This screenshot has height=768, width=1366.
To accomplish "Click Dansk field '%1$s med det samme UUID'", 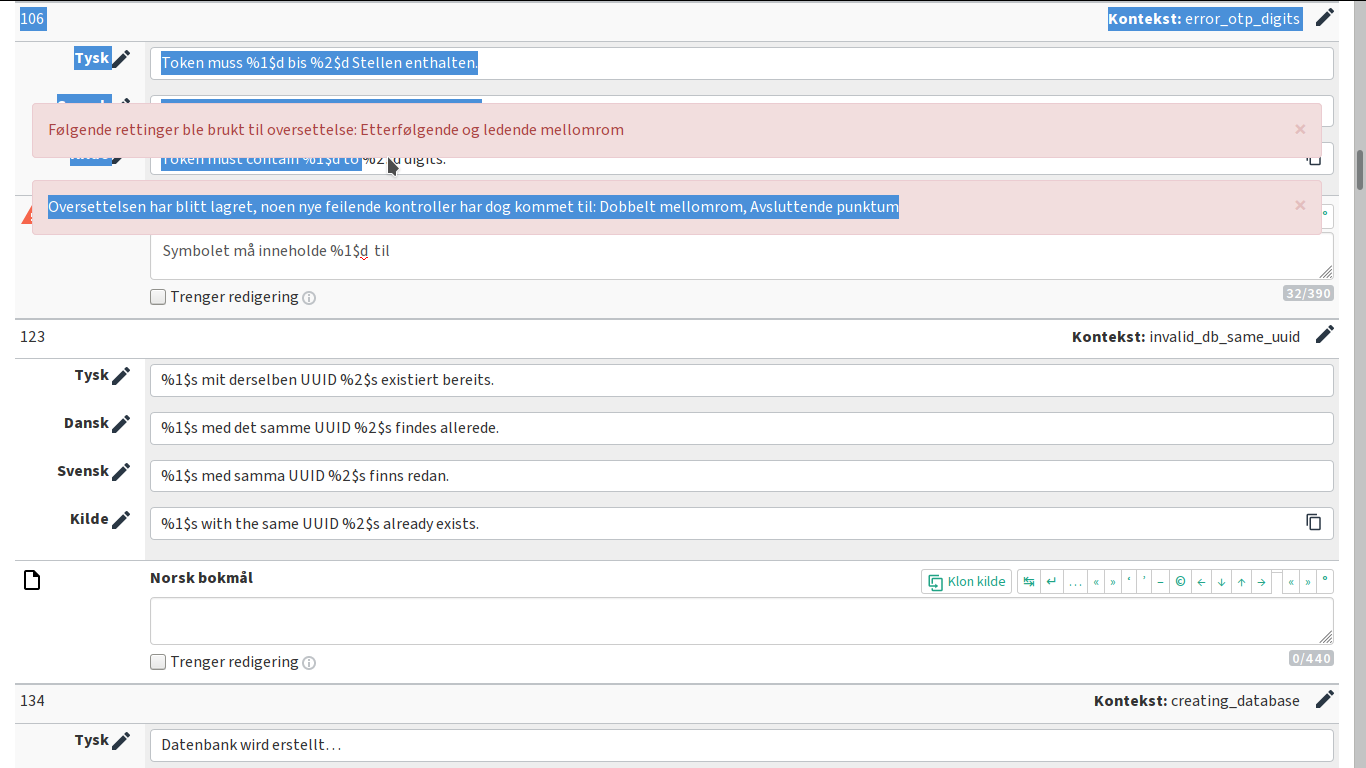I will click(742, 428).
